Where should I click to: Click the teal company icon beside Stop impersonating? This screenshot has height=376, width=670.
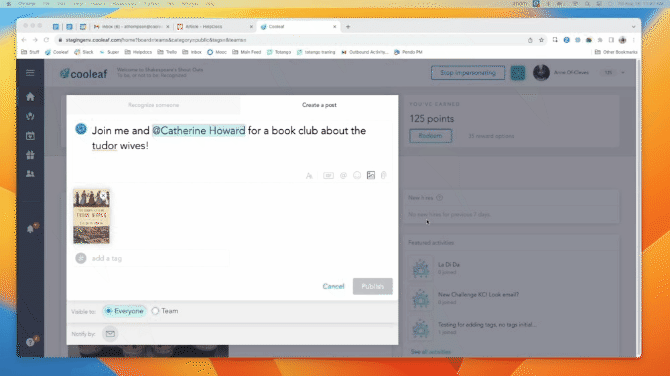[518, 73]
